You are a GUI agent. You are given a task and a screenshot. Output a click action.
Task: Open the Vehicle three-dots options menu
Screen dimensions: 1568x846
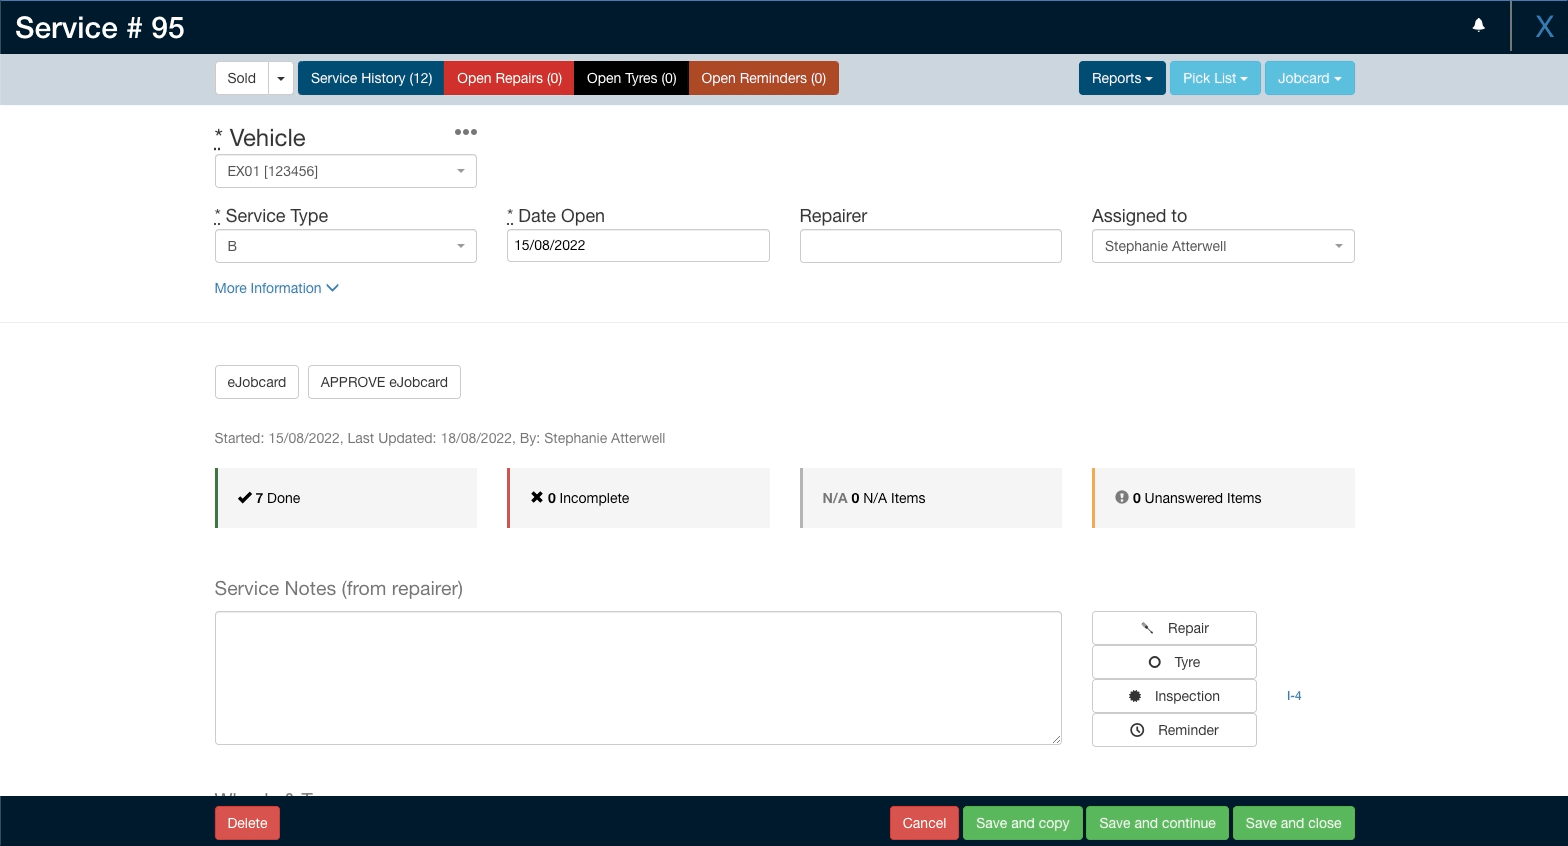[465, 132]
